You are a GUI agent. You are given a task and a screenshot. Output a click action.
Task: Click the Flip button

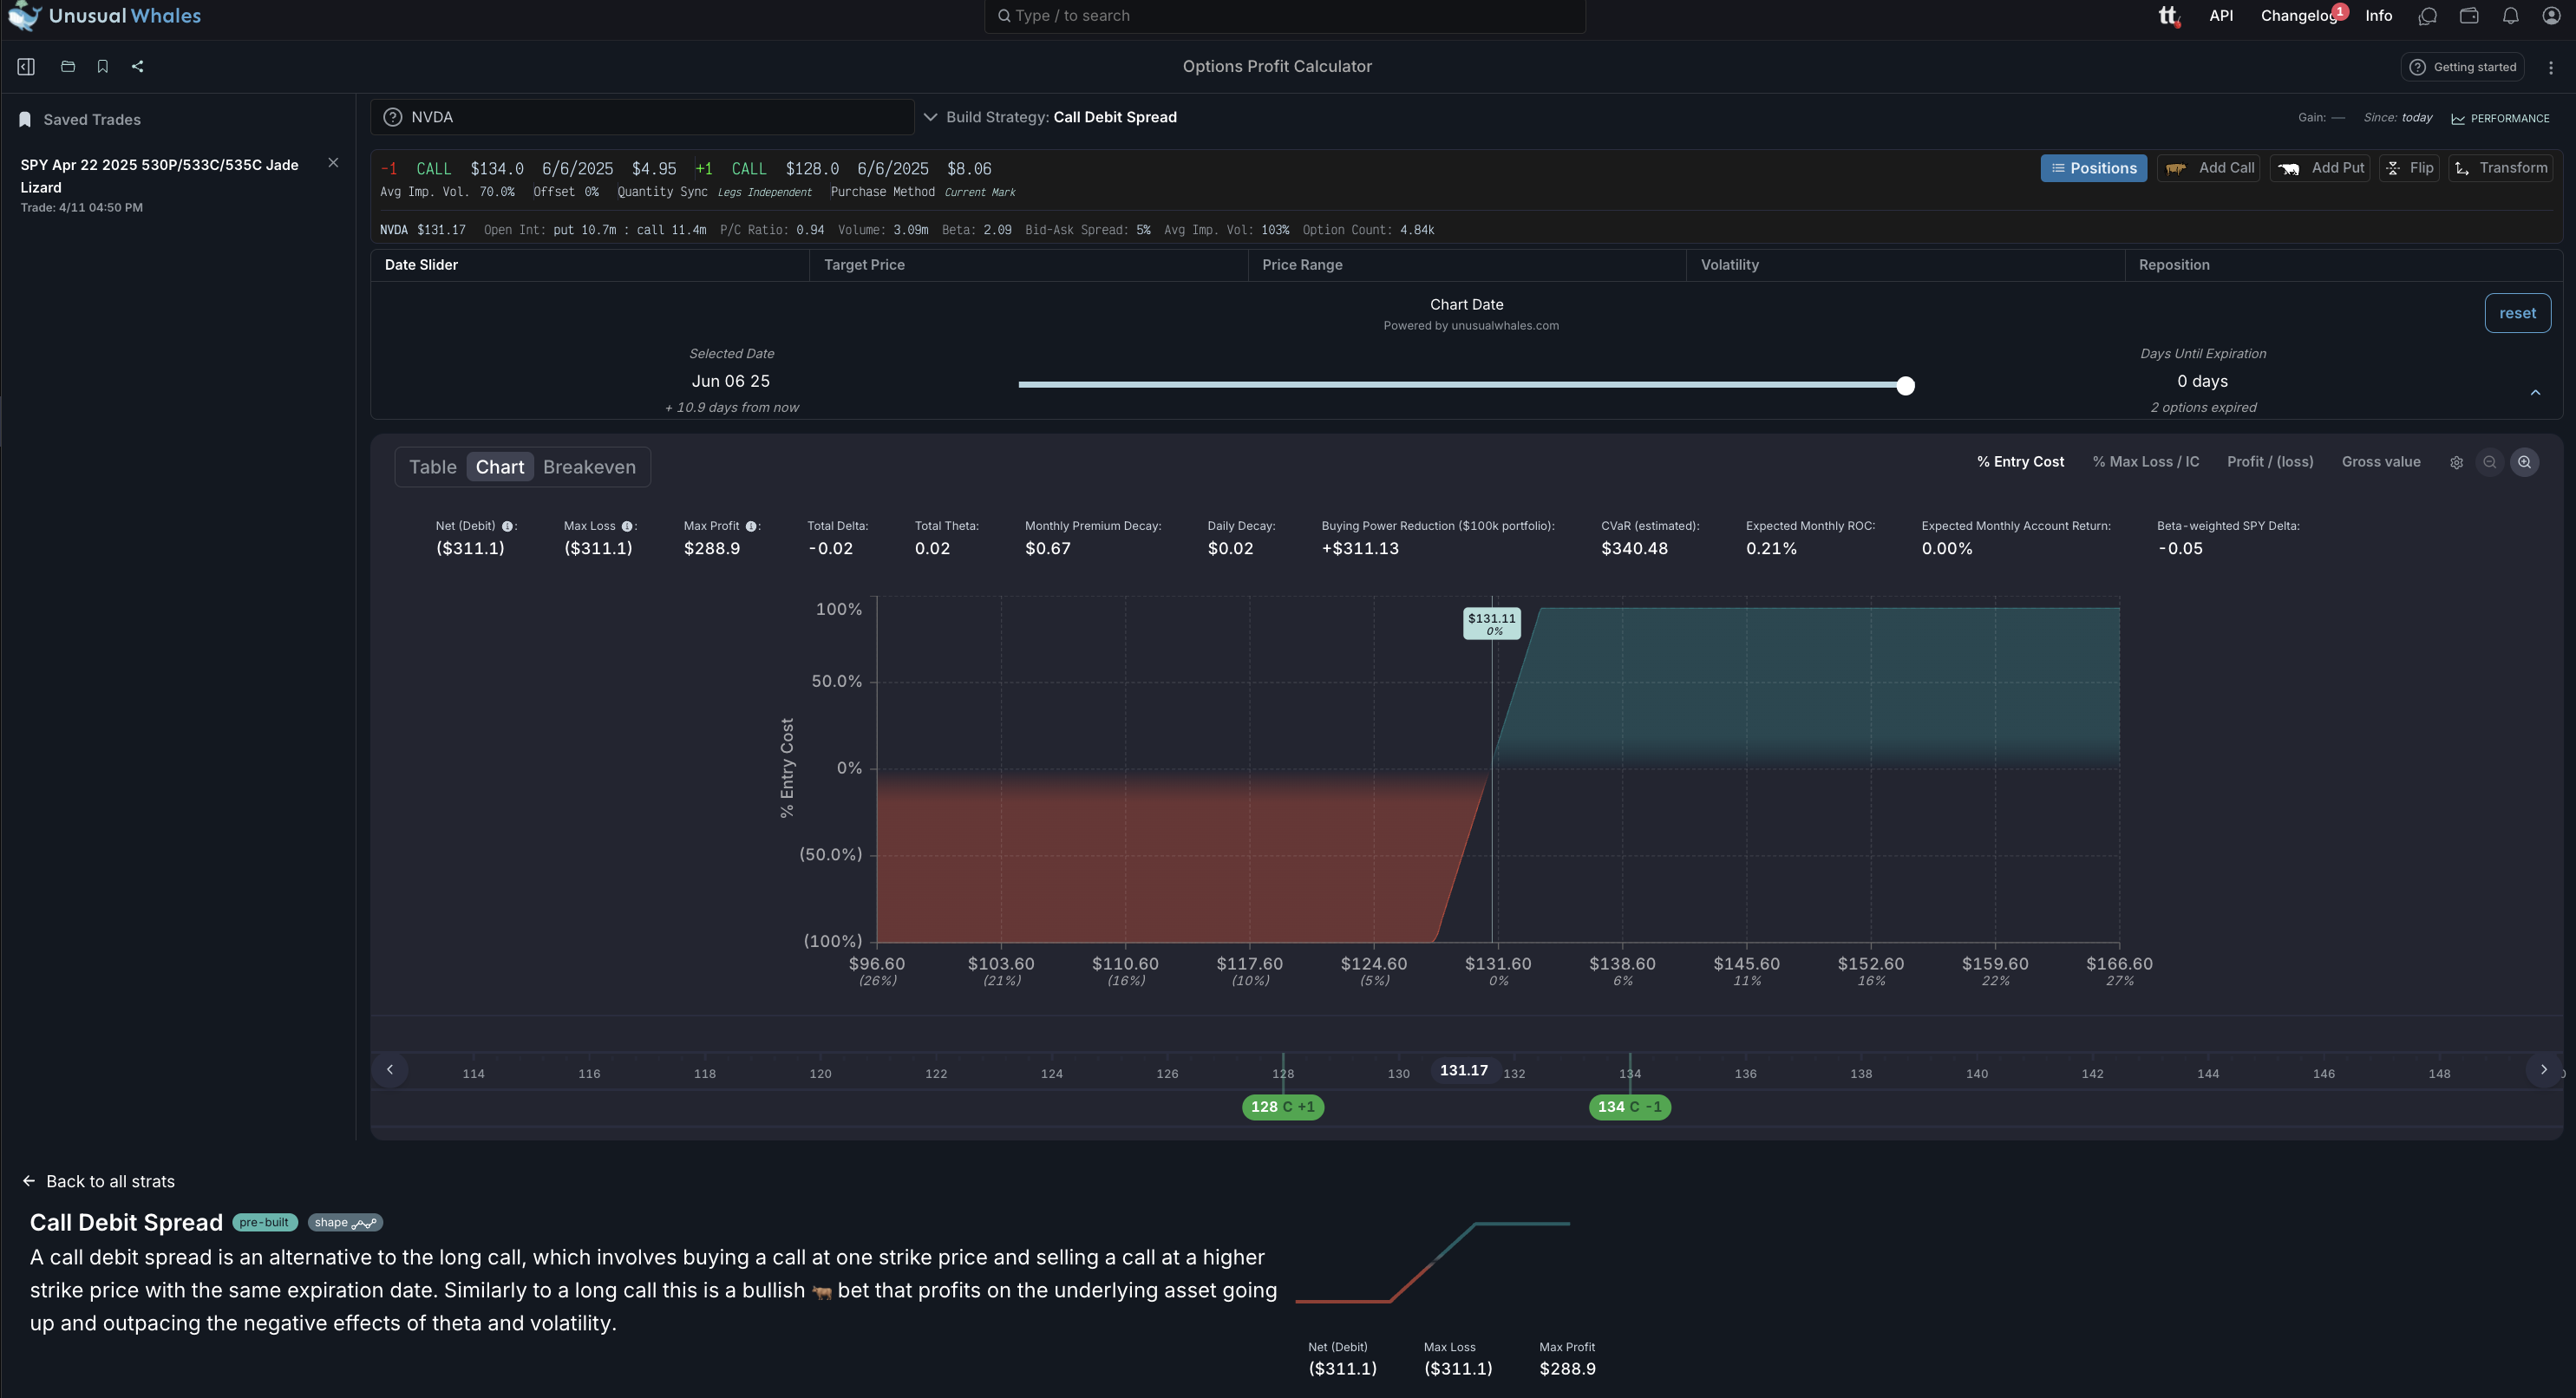click(x=2409, y=169)
